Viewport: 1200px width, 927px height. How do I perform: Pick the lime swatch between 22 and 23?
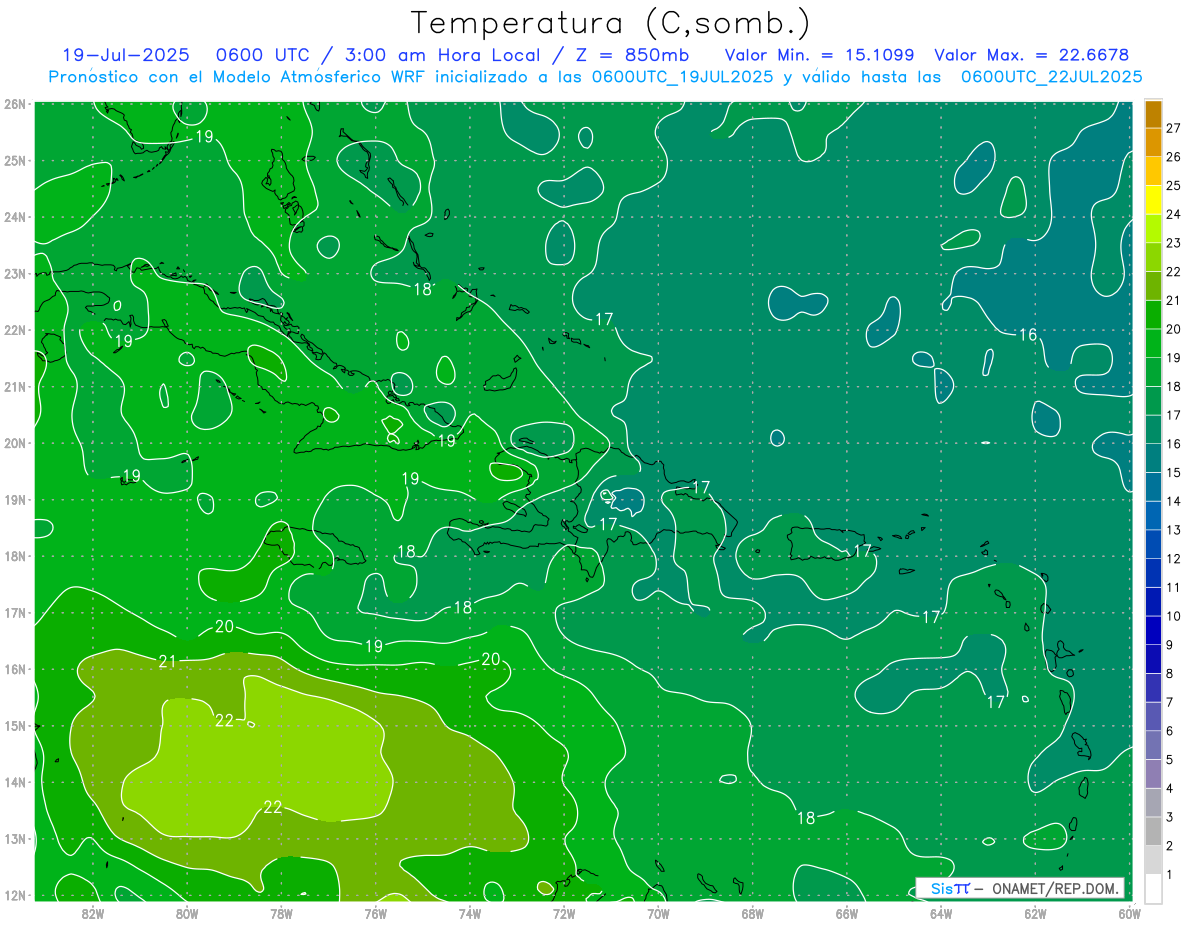1153,257
